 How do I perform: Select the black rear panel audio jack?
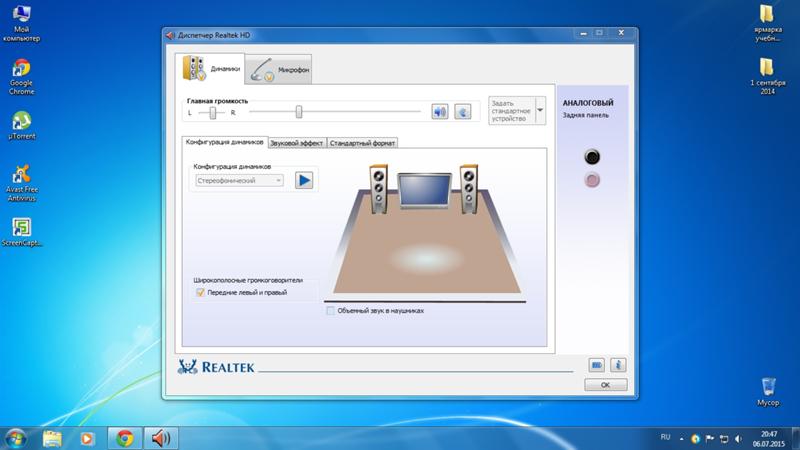[x=592, y=157]
